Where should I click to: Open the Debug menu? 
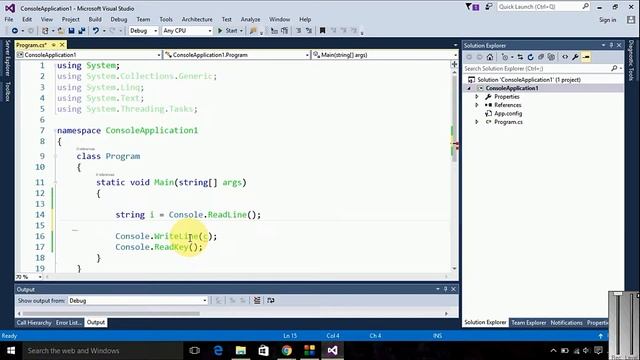[119, 19]
